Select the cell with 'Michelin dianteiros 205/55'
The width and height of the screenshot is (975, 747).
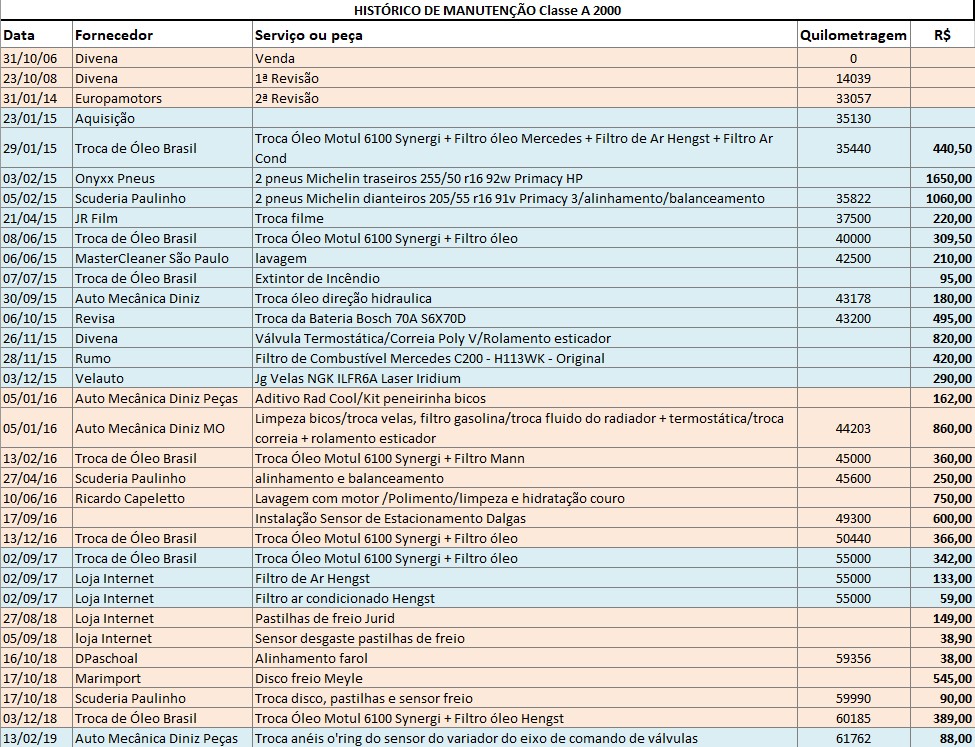525,198
